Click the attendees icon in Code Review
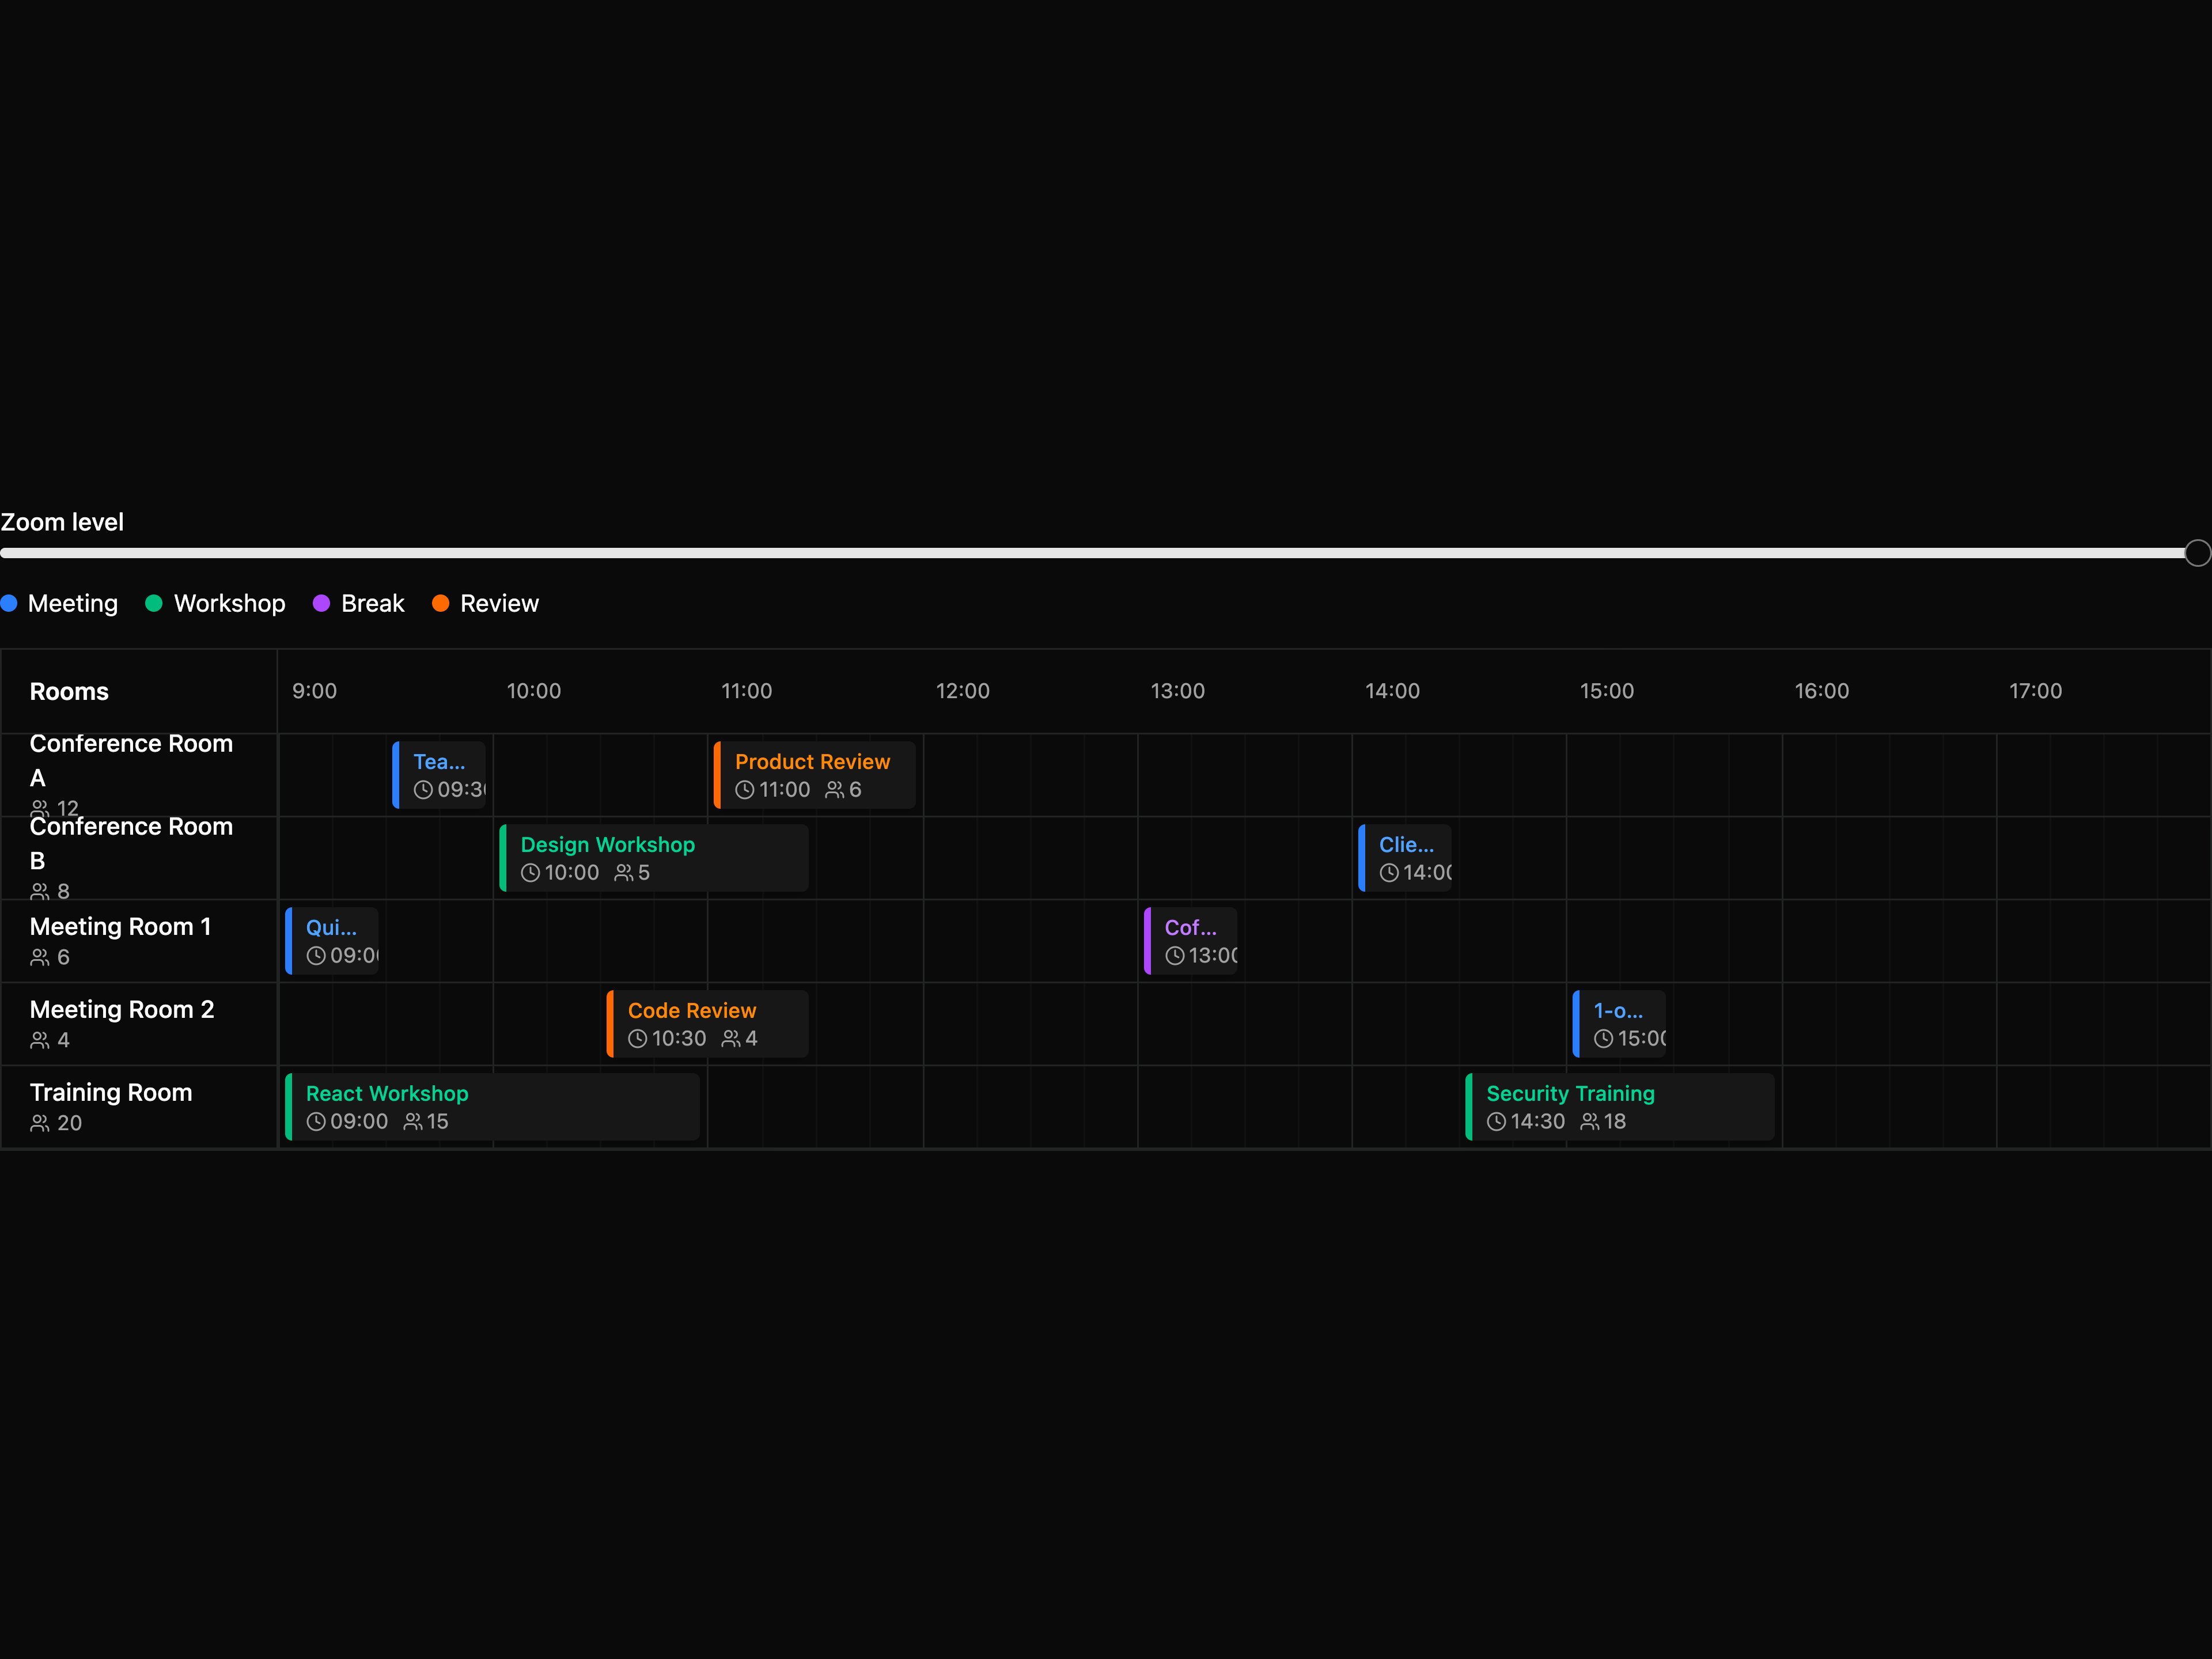 click(731, 1039)
